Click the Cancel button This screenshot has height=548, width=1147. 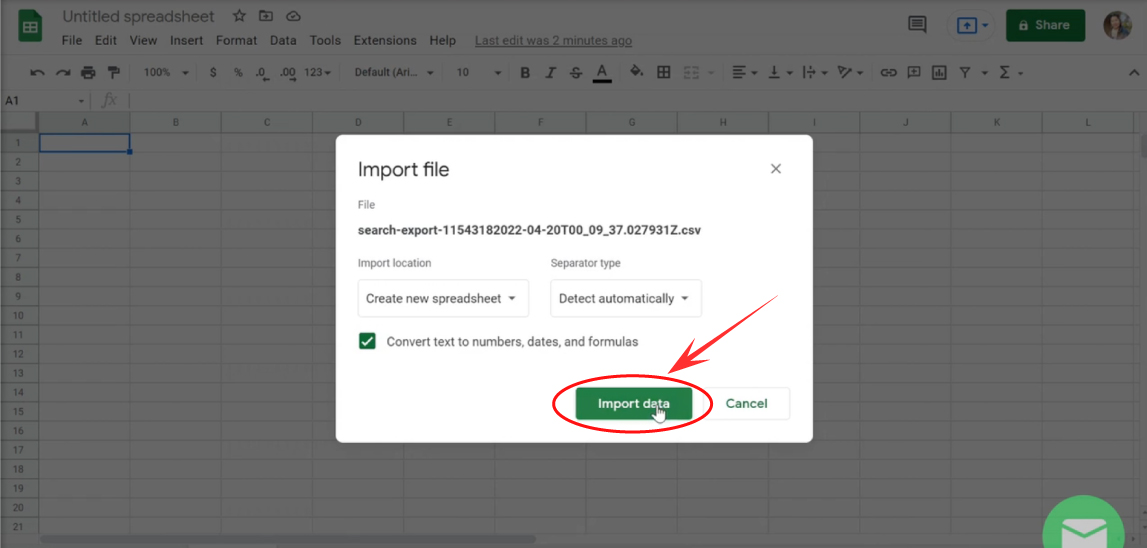click(746, 403)
